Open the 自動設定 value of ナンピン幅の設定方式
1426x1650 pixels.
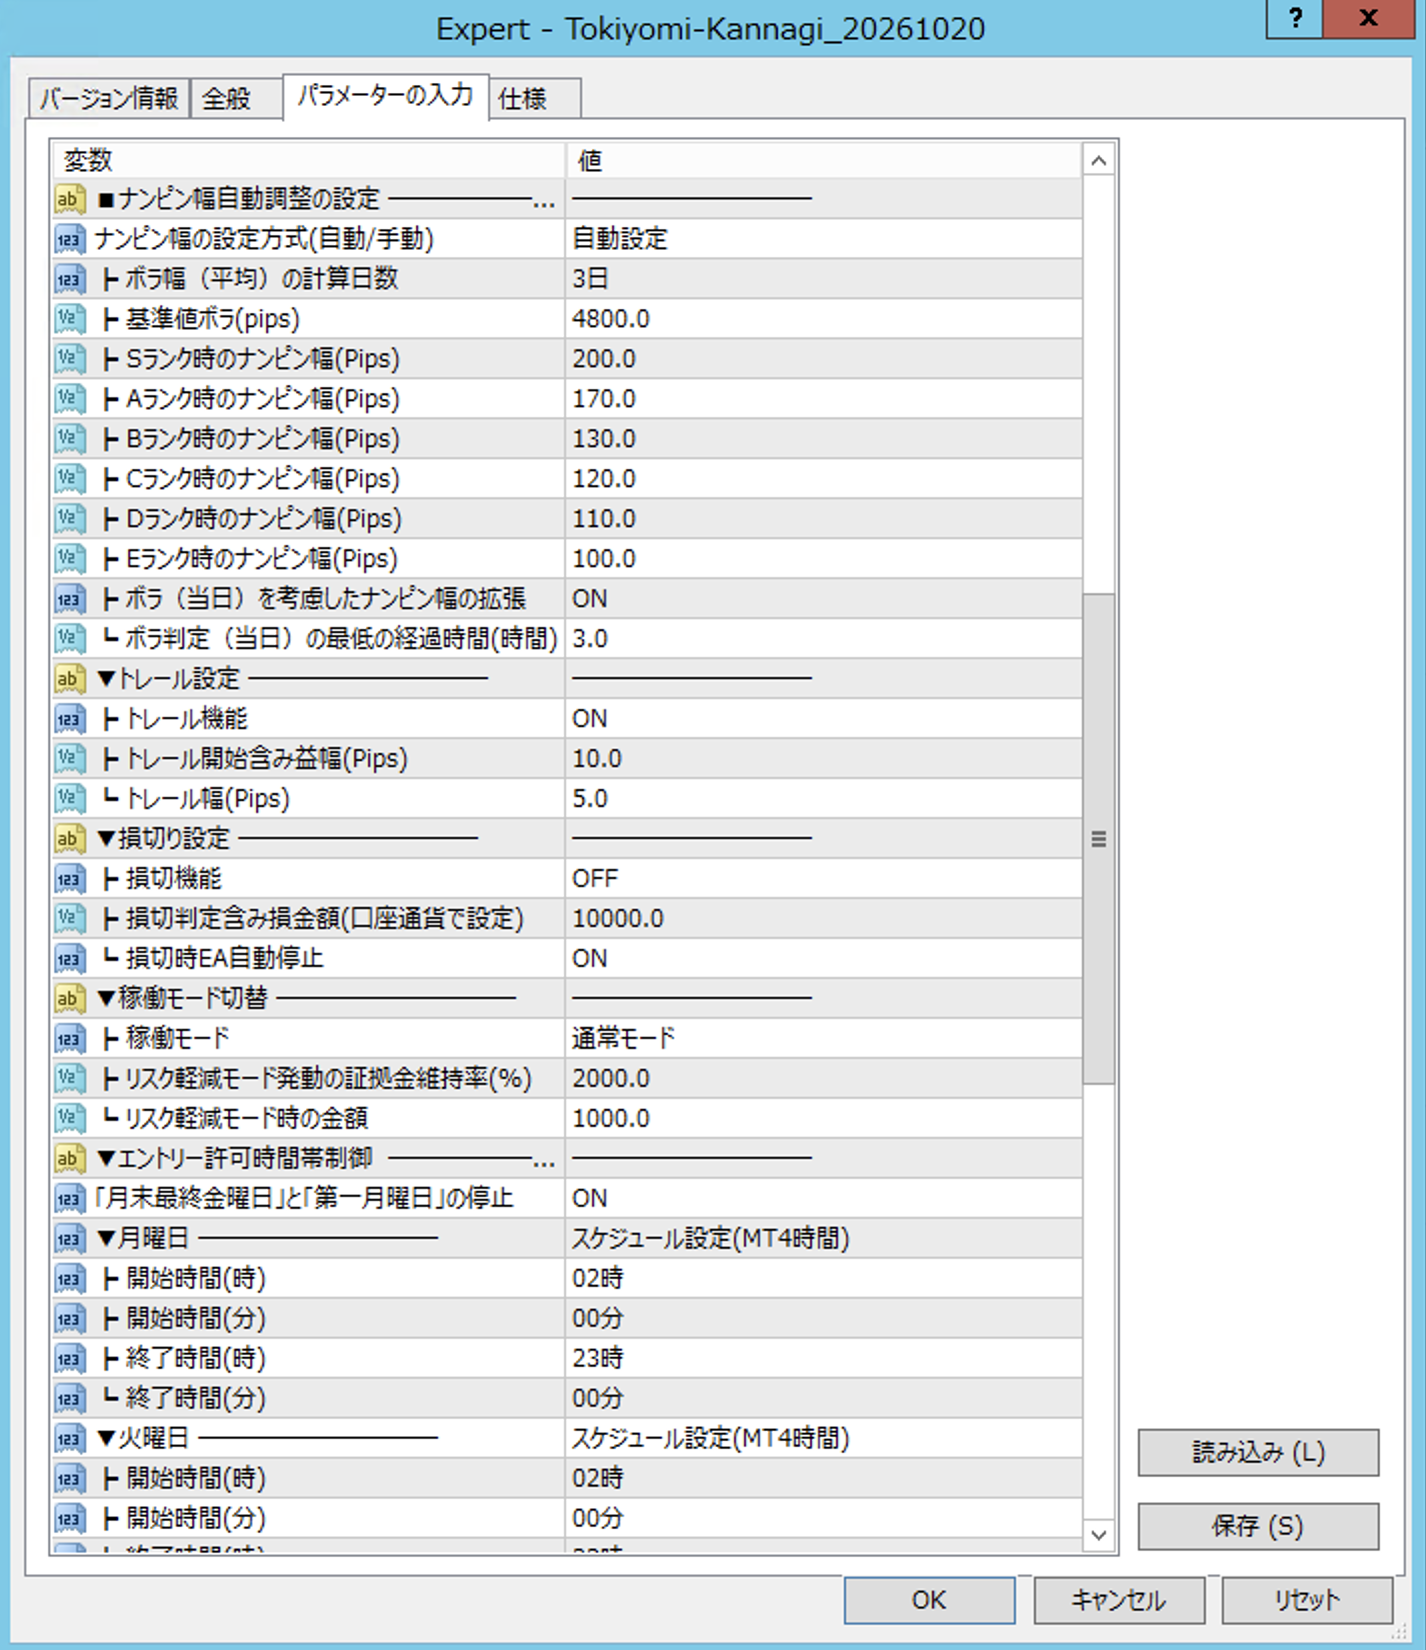click(x=823, y=239)
